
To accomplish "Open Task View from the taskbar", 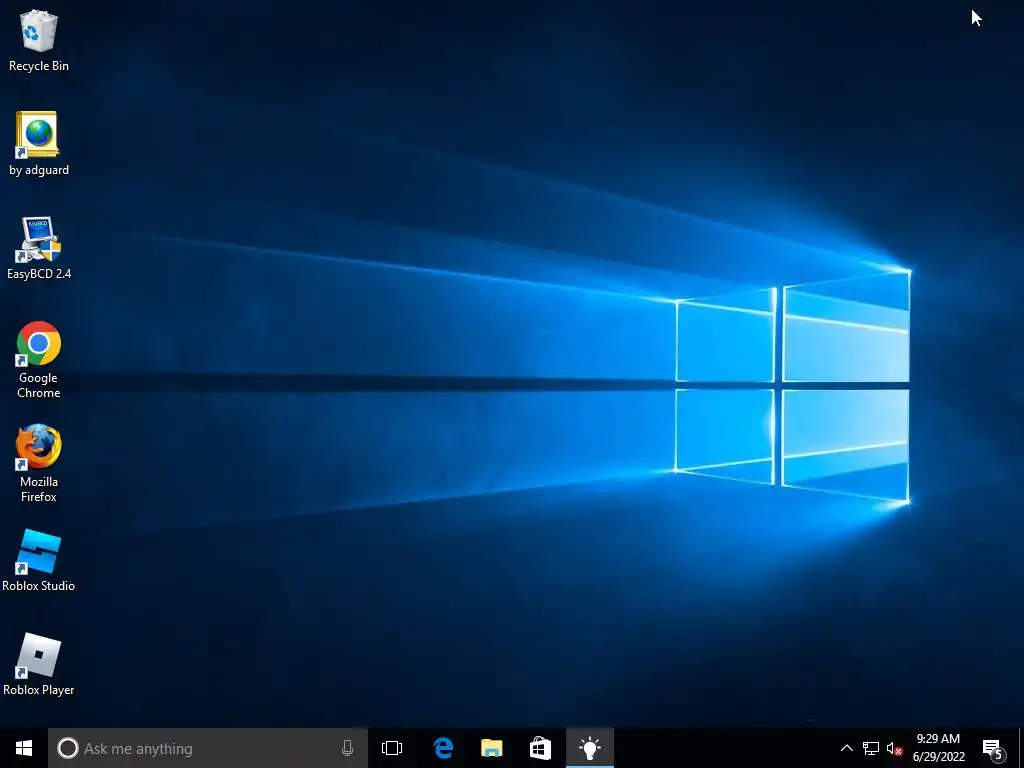I will tap(392, 748).
